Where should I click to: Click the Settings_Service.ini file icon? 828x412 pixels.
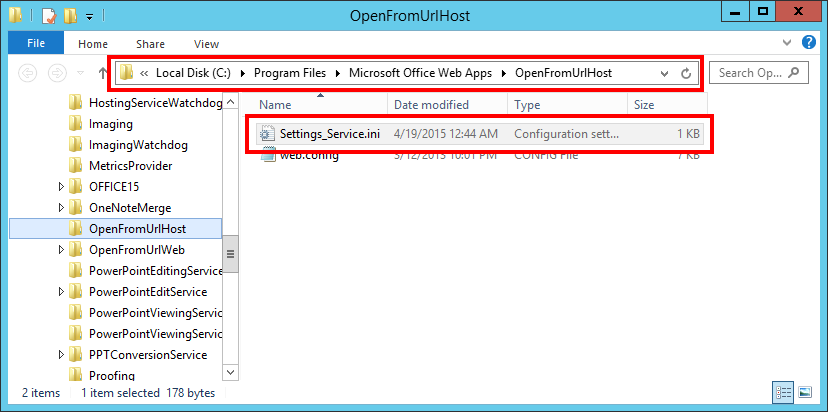pos(267,134)
